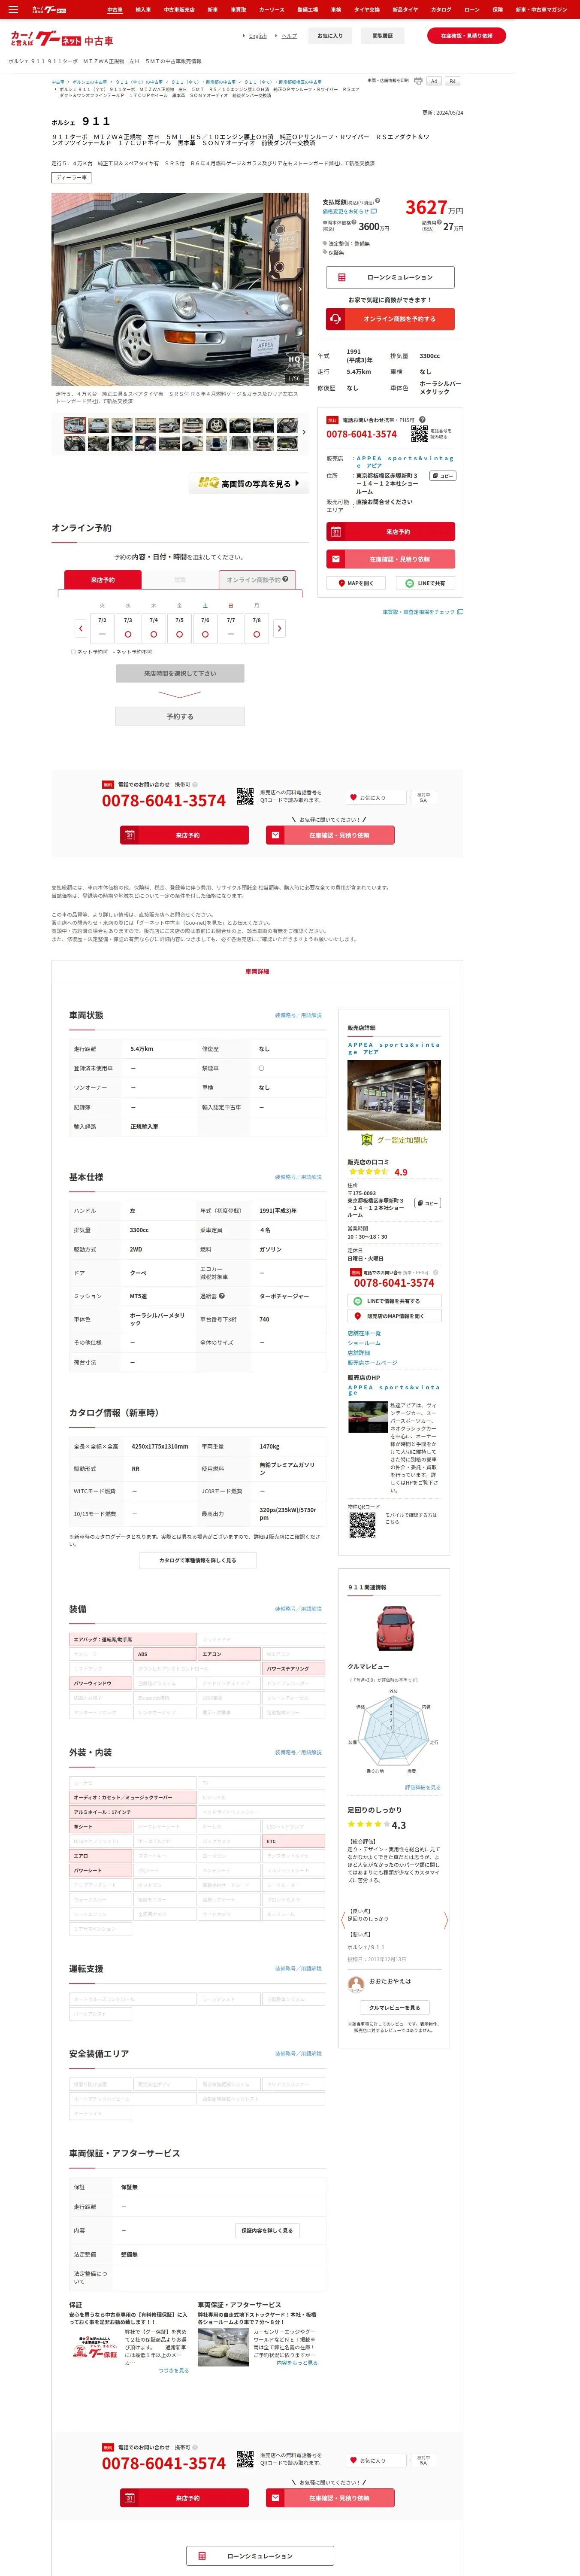Open the map via MAPを開く pin
Image resolution: width=580 pixels, height=2576 pixels.
(x=355, y=583)
